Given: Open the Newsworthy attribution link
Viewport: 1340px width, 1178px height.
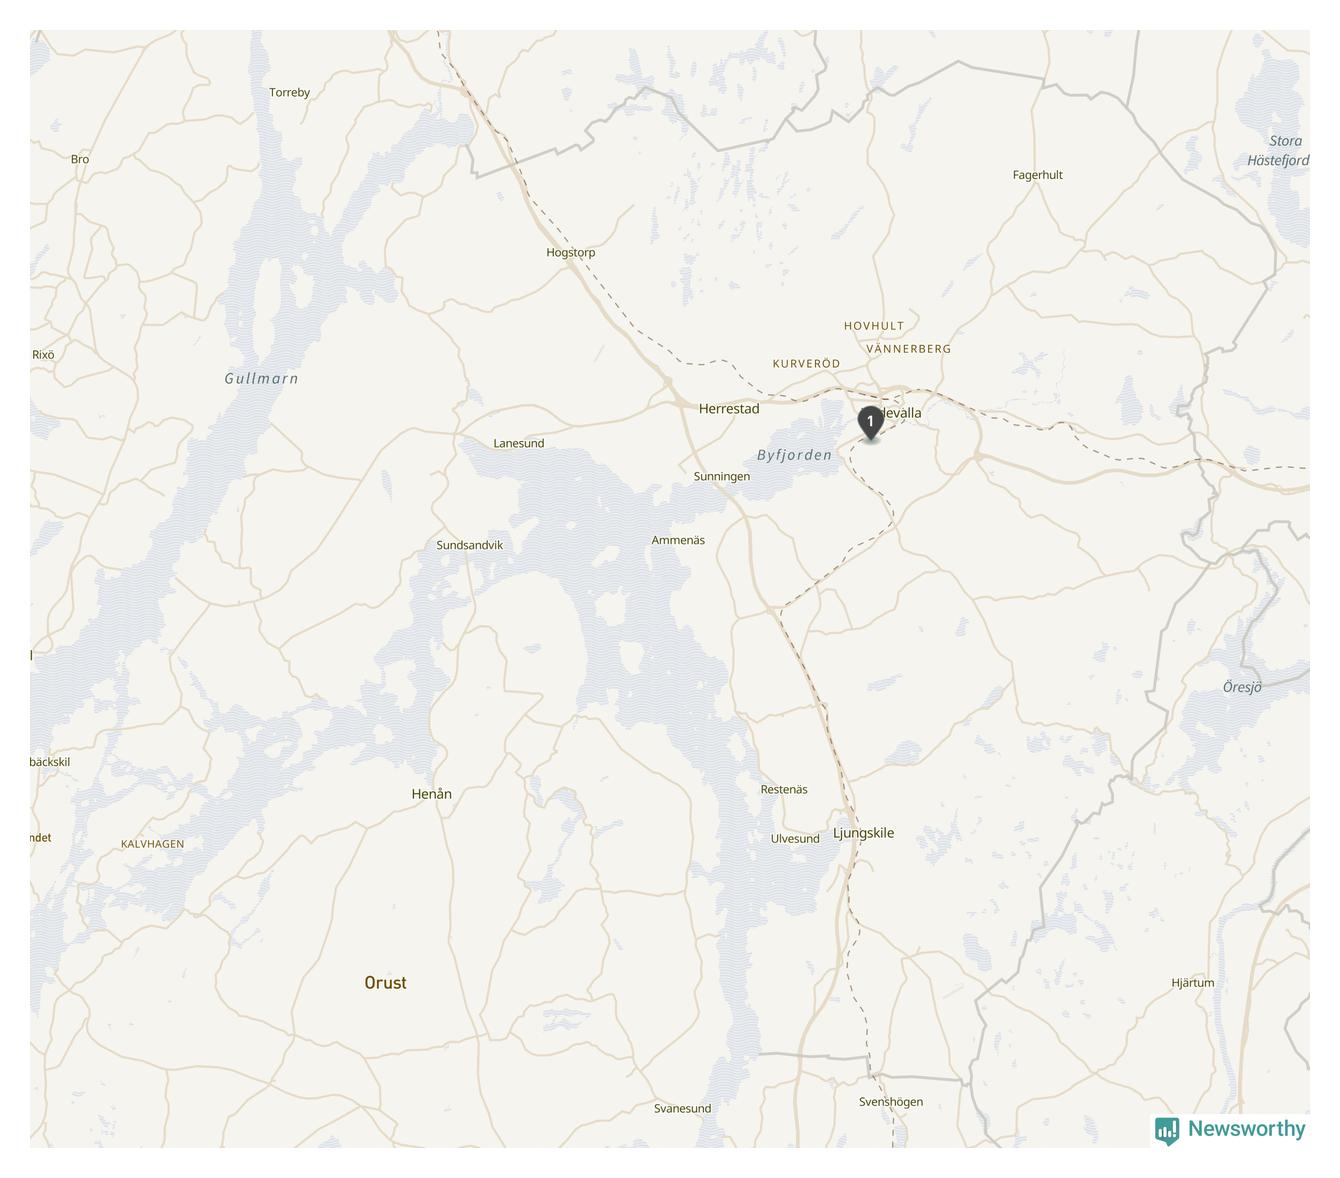Looking at the screenshot, I should [1230, 1130].
